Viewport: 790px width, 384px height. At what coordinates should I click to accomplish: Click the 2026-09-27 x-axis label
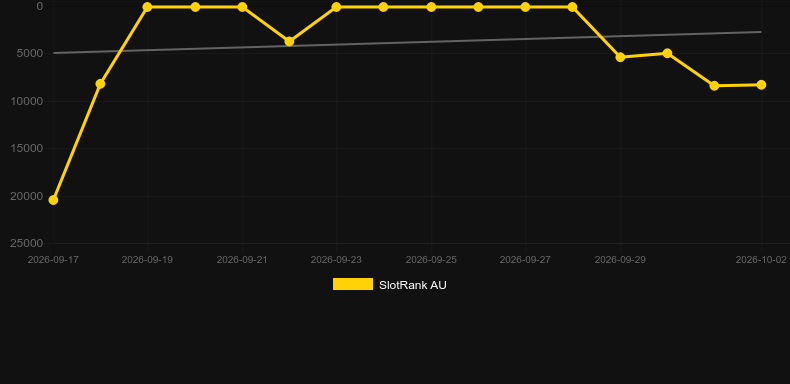[525, 260]
